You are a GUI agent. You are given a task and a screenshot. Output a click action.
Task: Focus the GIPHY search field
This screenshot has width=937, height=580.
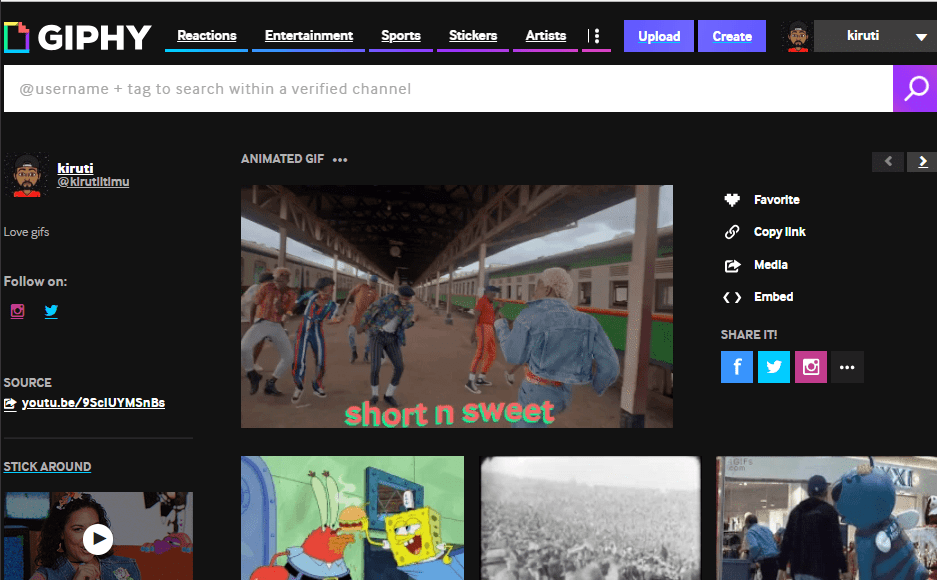click(x=448, y=88)
